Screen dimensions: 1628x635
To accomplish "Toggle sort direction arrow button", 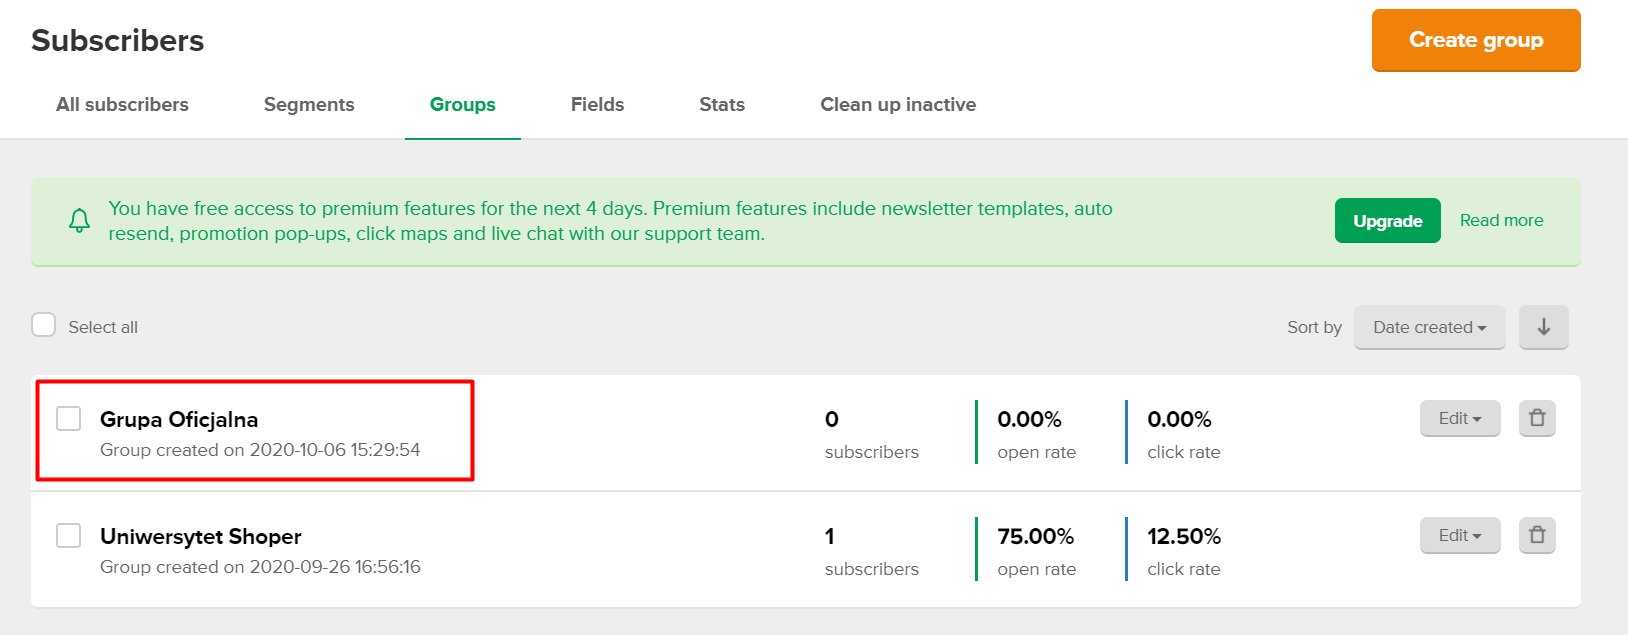I will (1543, 327).
